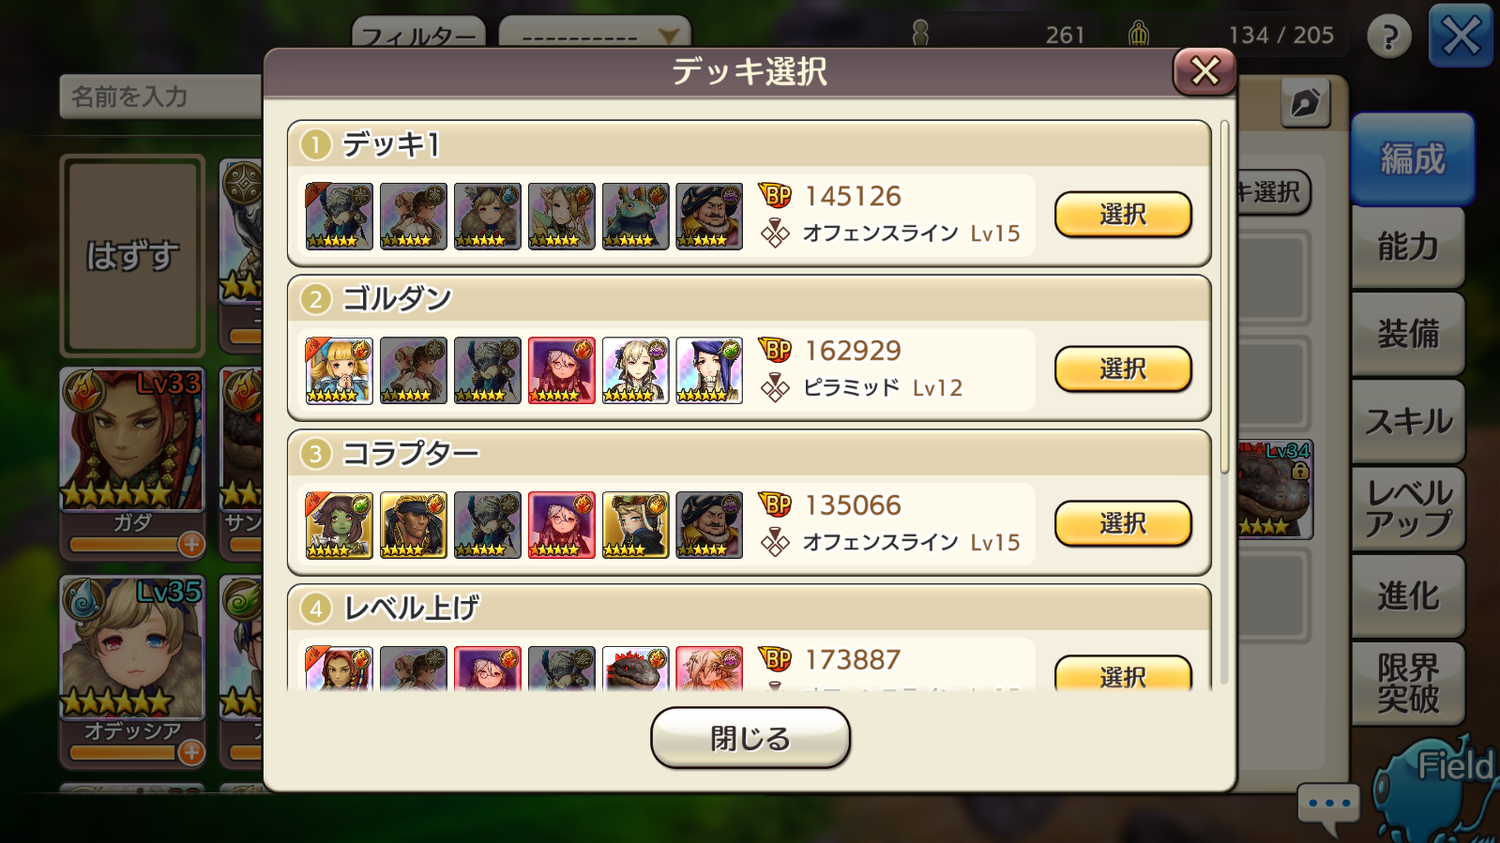Click the first character in デッキ1
The width and height of the screenshot is (1500, 843).
tap(339, 216)
